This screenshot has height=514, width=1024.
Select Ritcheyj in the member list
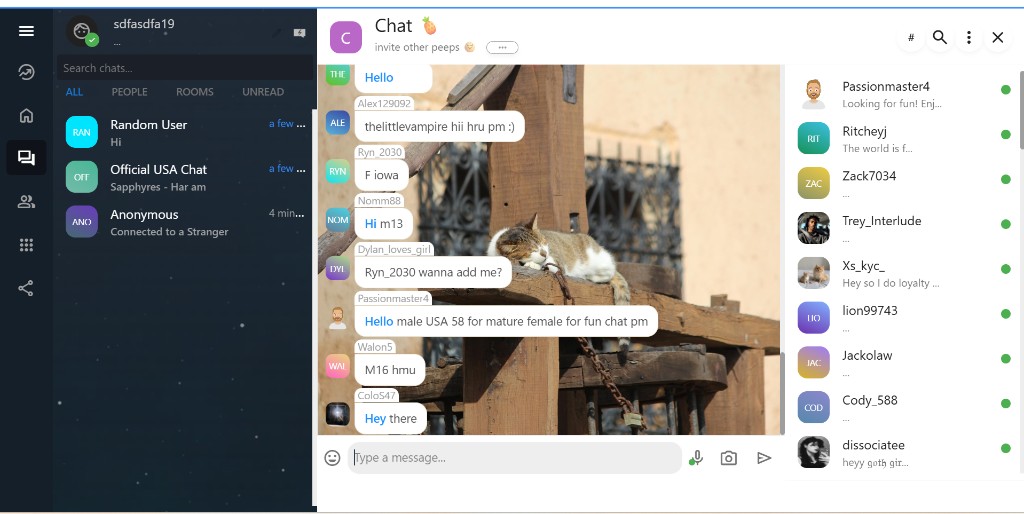(903, 138)
